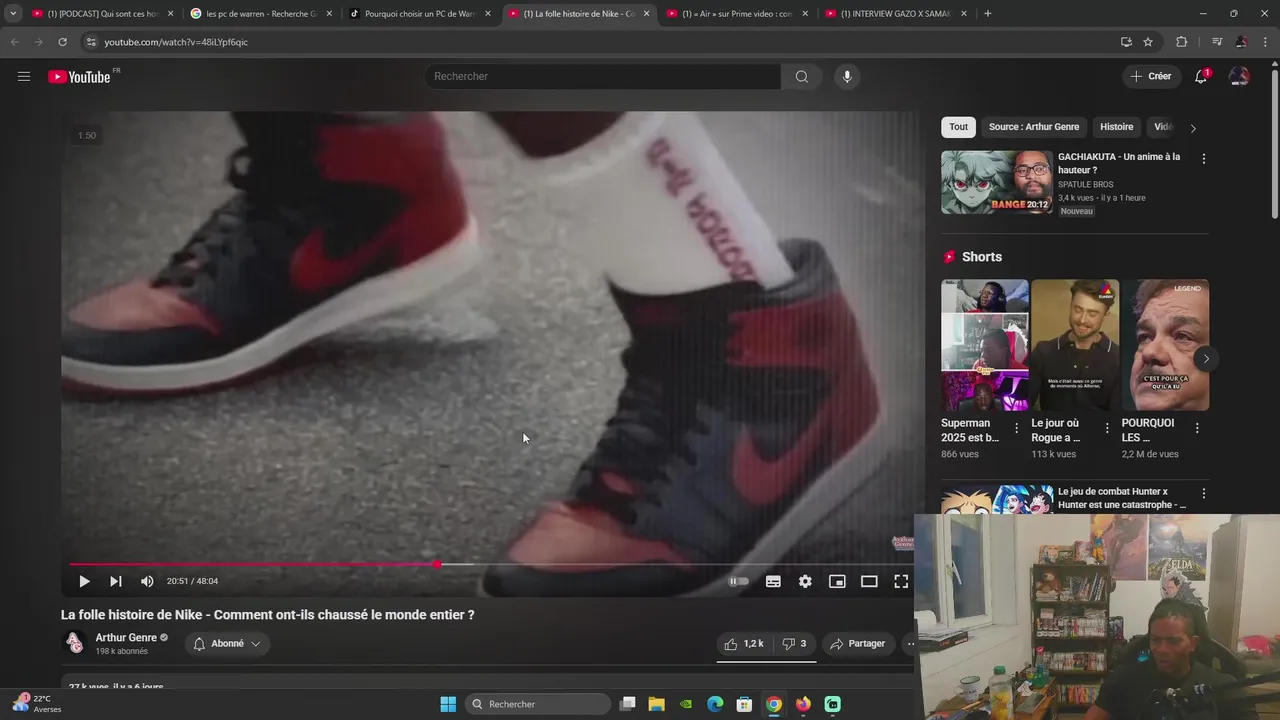Toggle autoplay switch in player
This screenshot has height=720, width=1280.
(x=738, y=581)
